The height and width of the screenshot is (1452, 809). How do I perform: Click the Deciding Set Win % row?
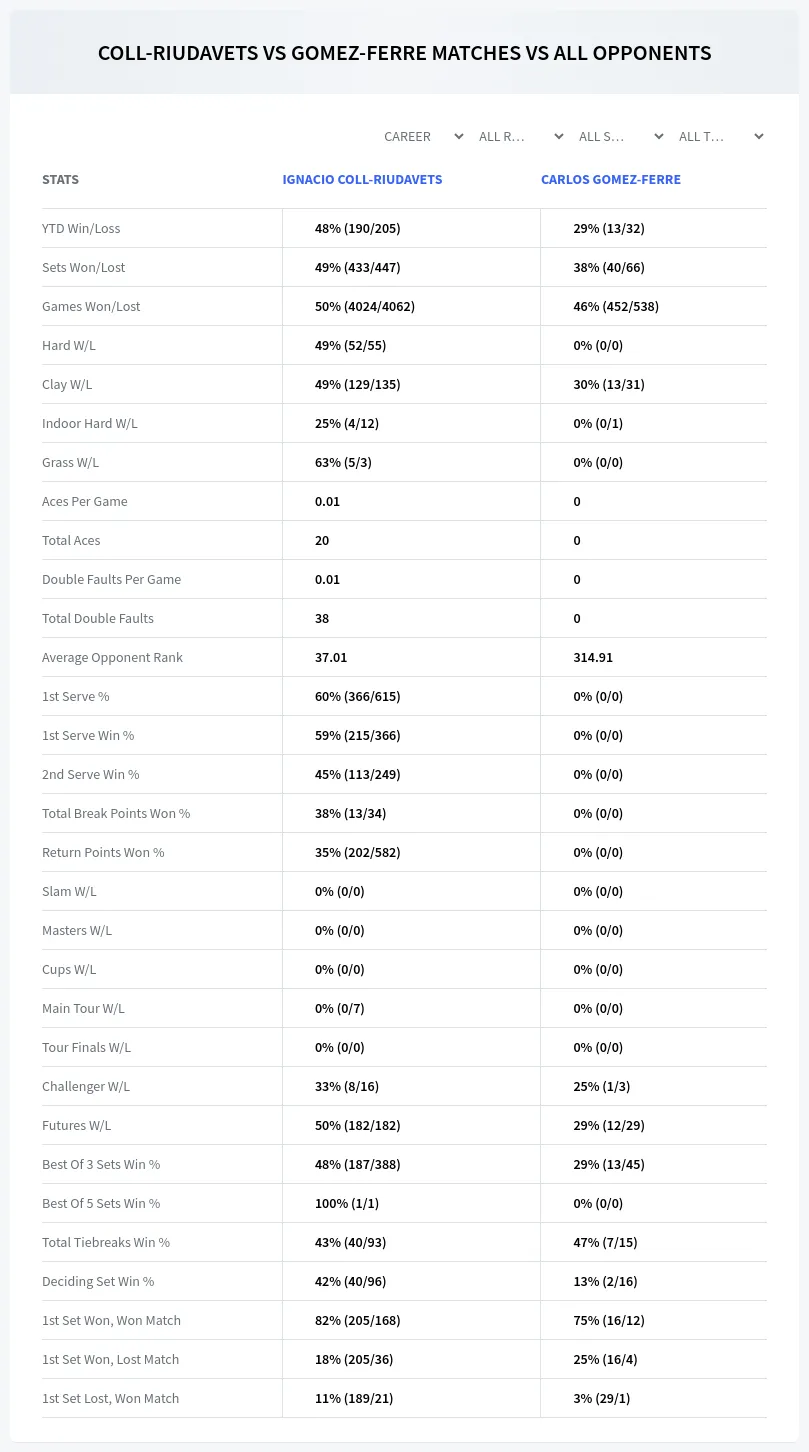tap(404, 1281)
